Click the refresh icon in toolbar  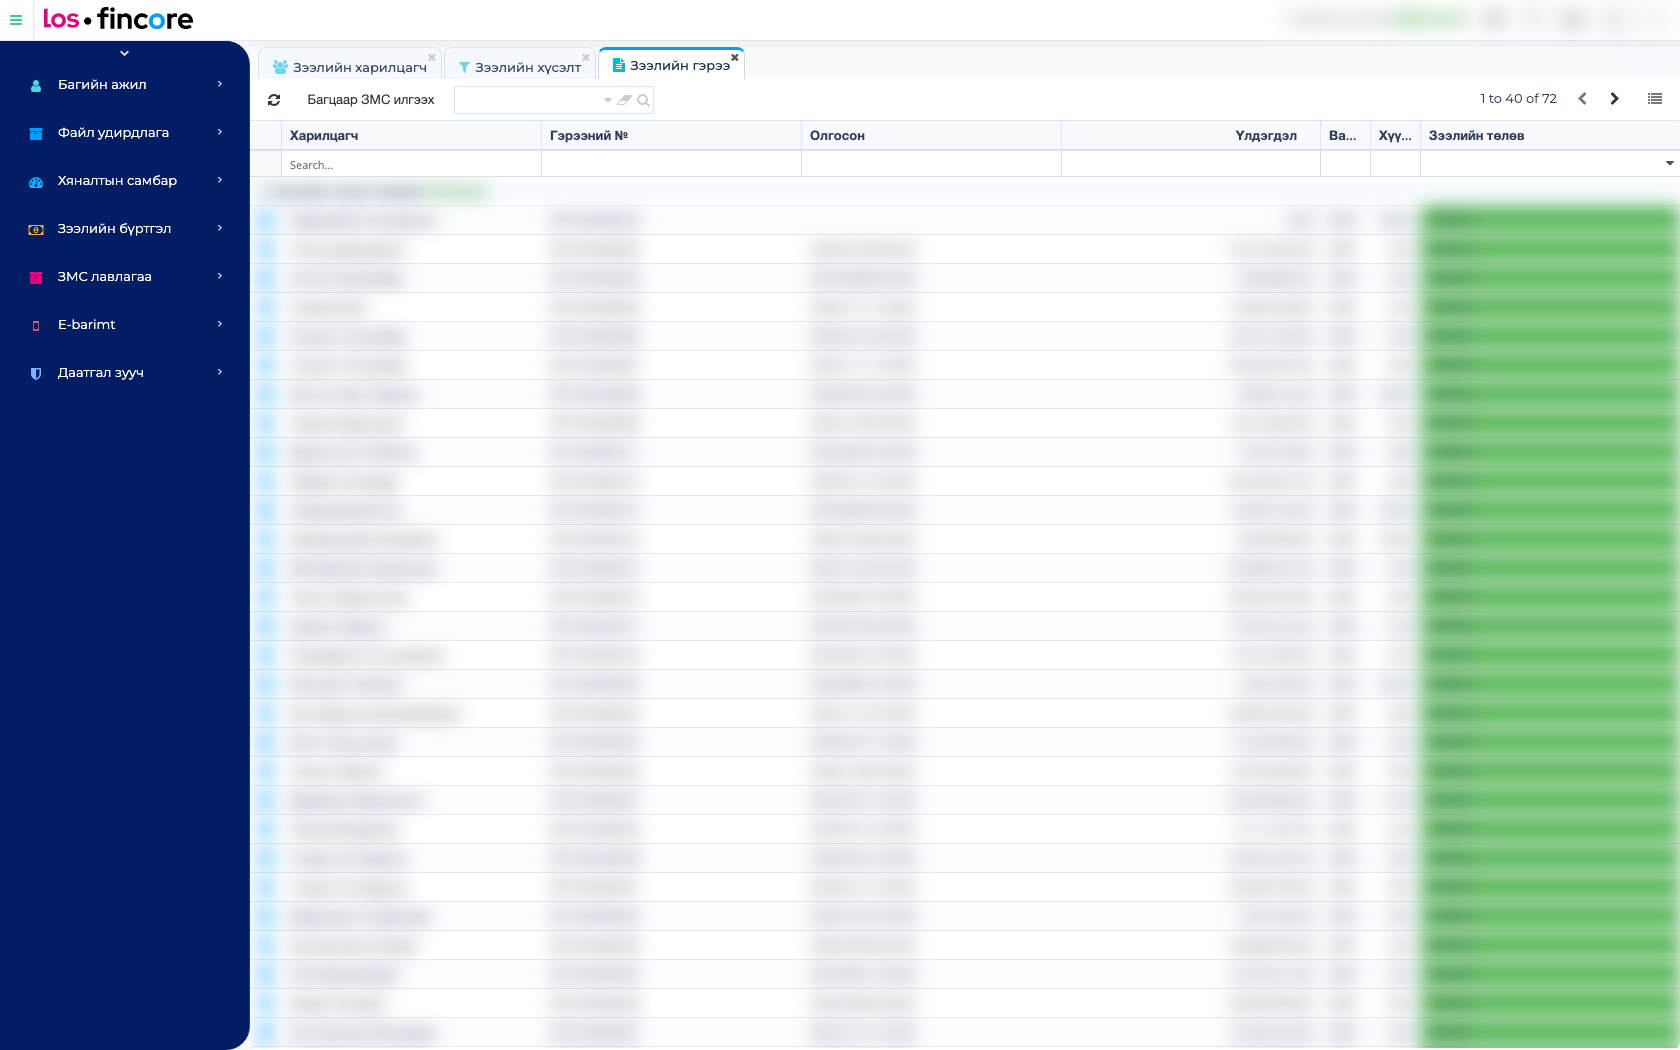coord(274,100)
